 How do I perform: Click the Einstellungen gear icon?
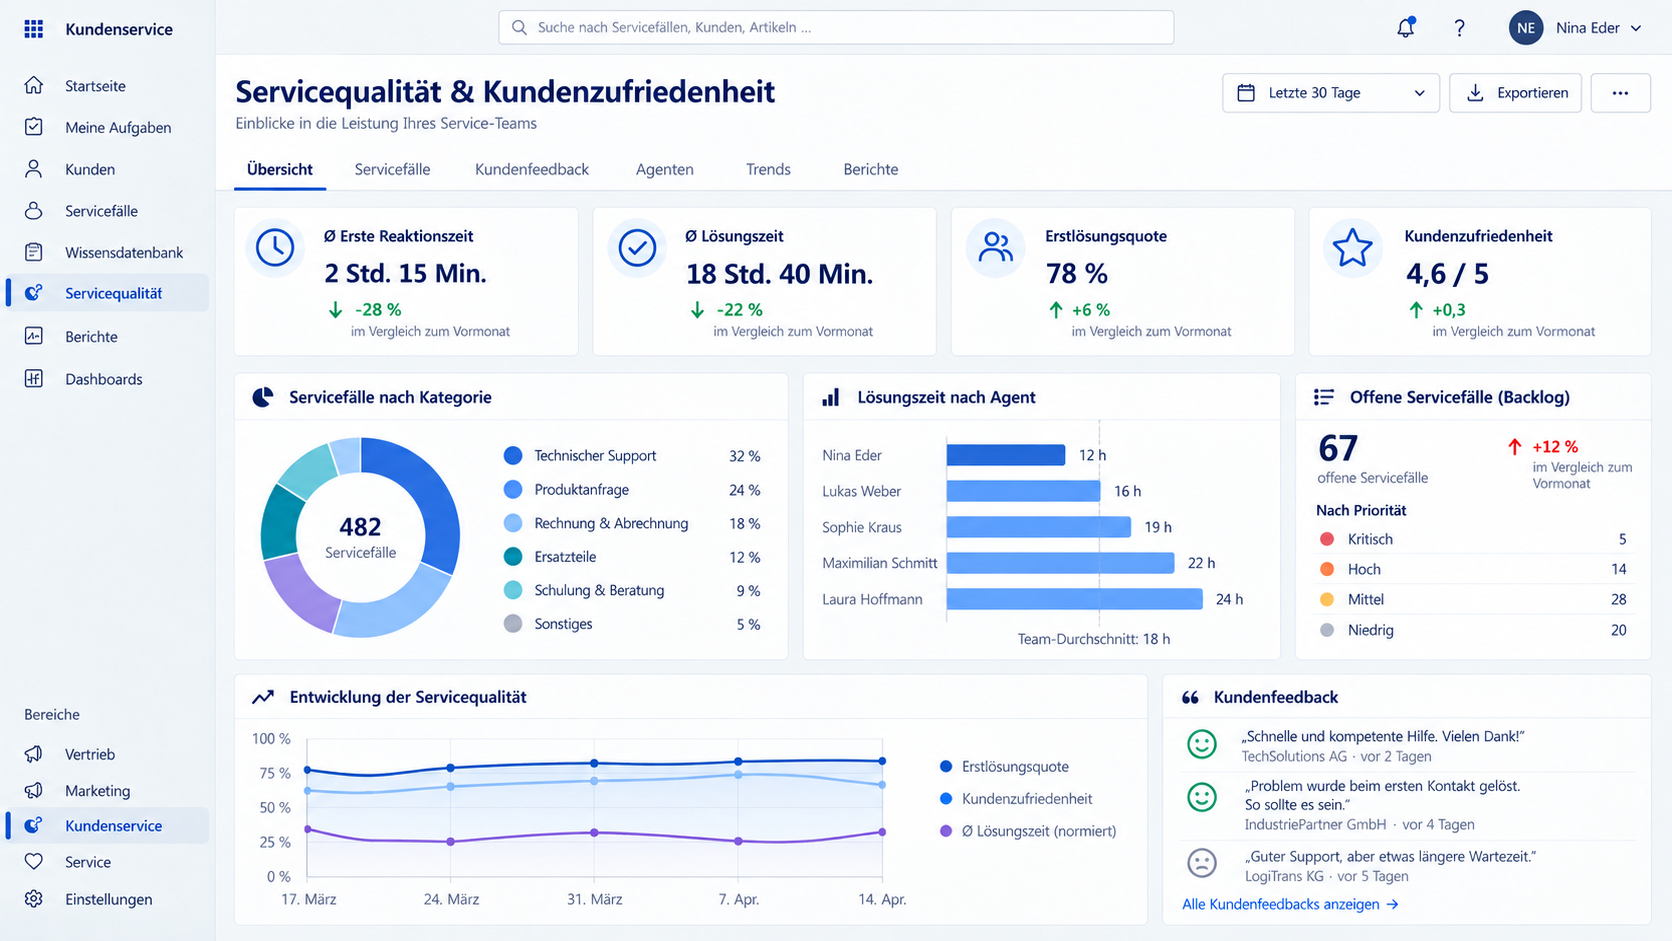click(34, 899)
